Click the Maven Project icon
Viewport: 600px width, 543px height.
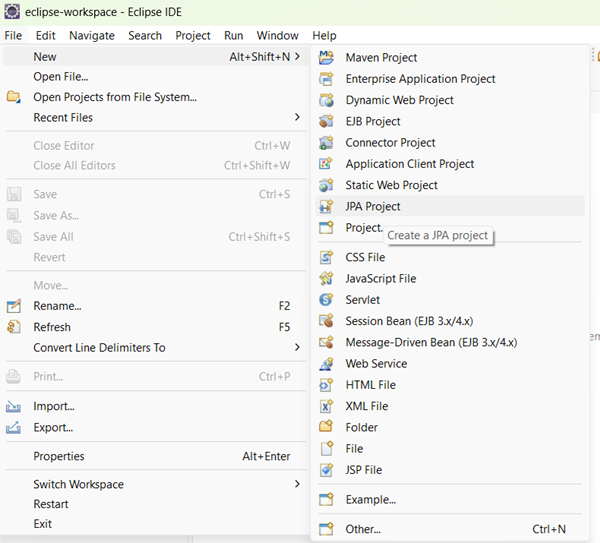click(326, 58)
